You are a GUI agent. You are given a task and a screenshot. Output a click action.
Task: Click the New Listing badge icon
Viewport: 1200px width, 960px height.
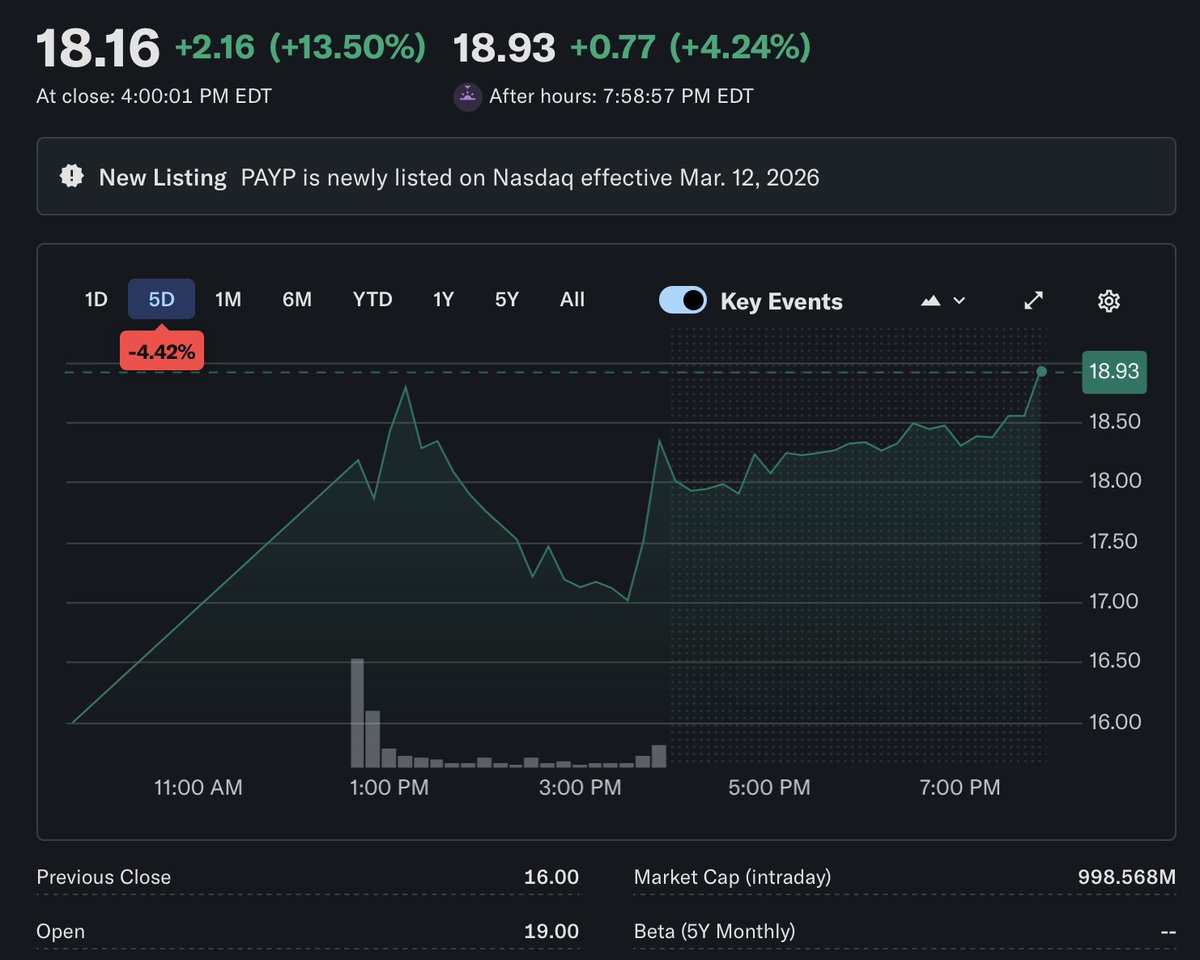tap(72, 177)
